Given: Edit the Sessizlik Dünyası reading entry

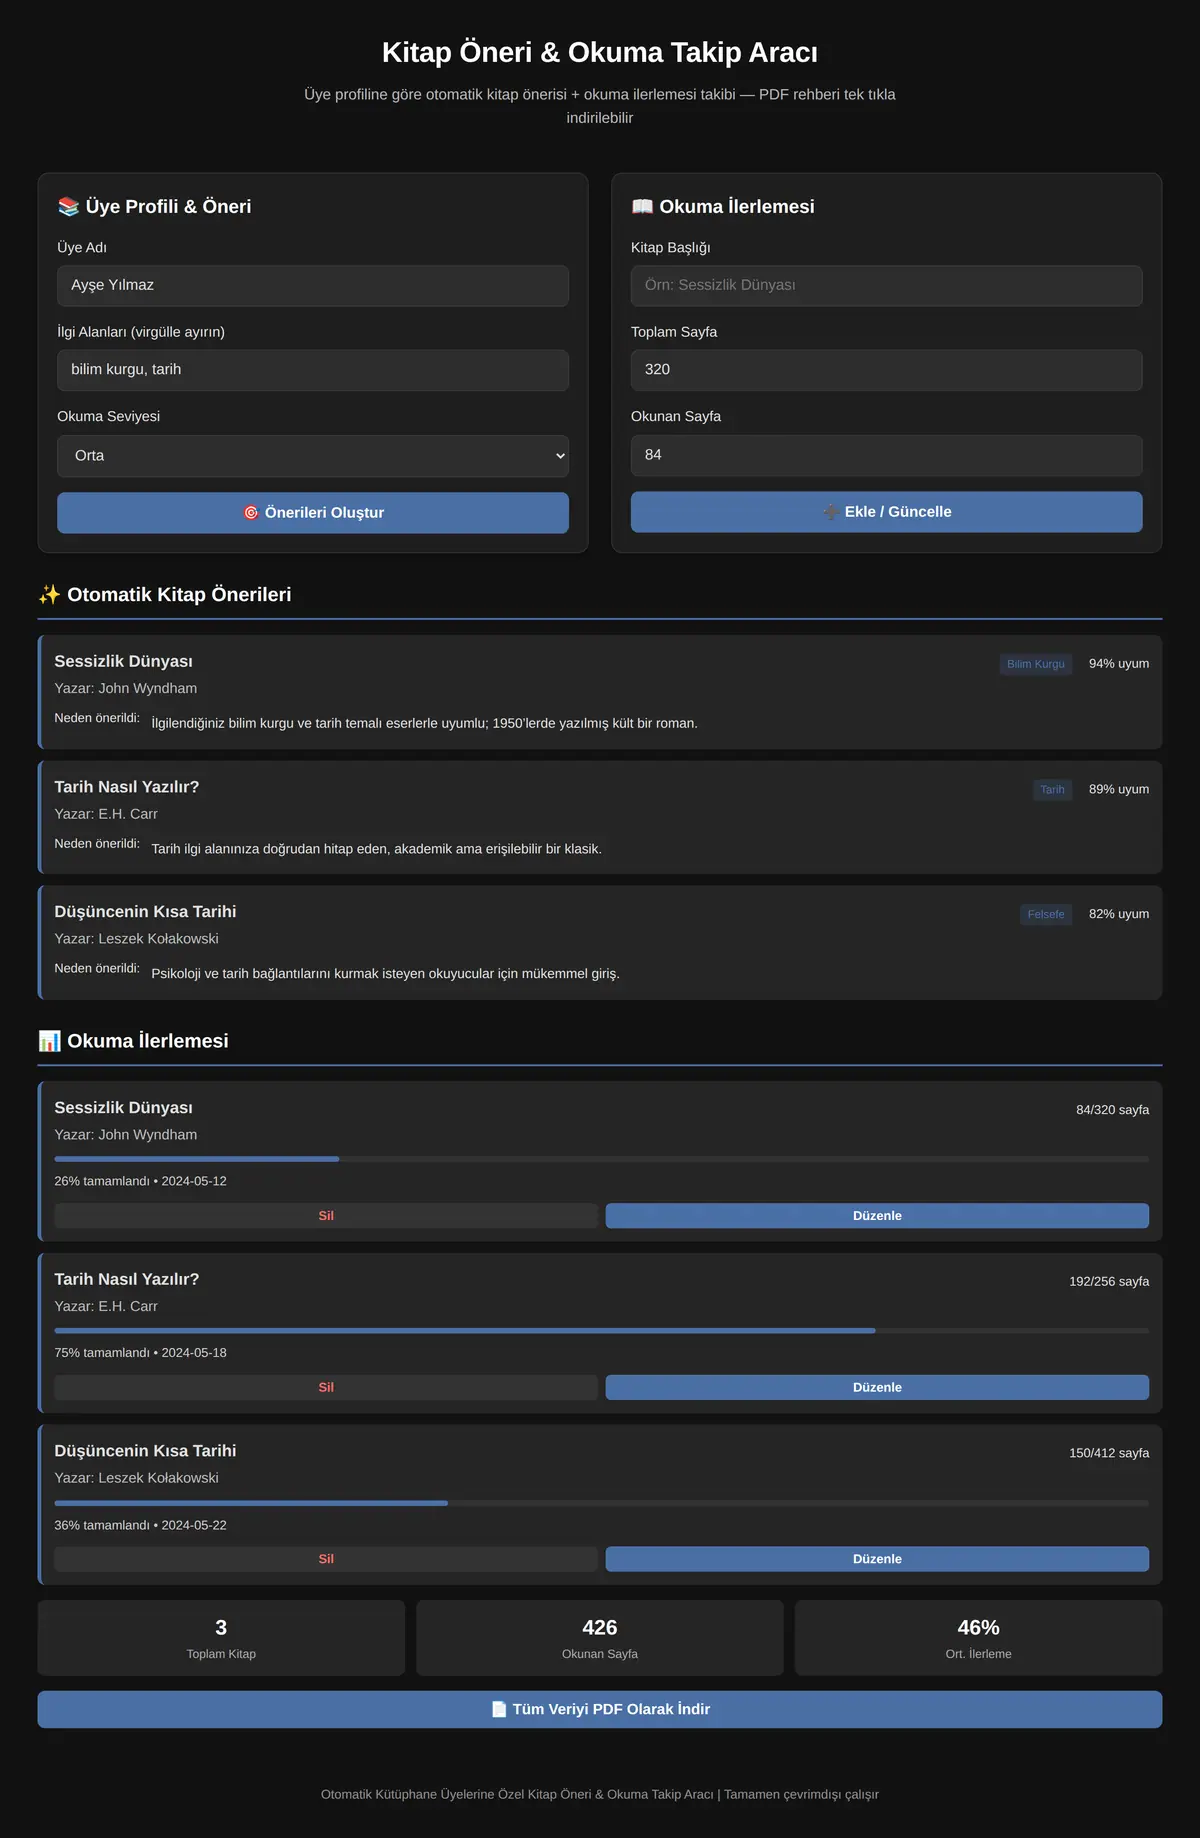Looking at the screenshot, I should tap(877, 1216).
